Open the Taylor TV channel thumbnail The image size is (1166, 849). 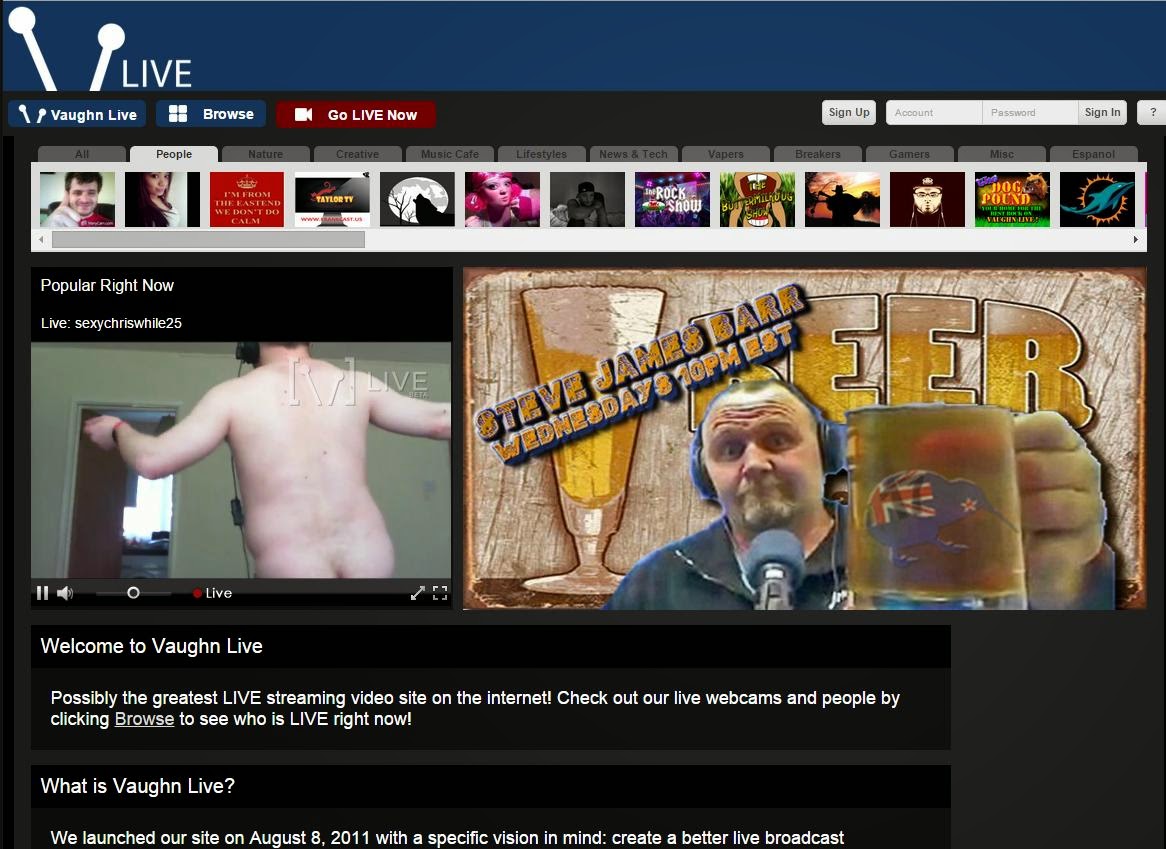tap(332, 199)
